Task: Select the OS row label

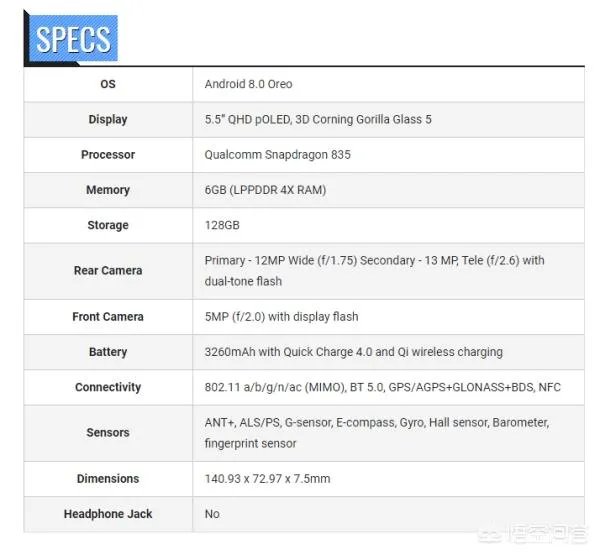Action: point(108,84)
